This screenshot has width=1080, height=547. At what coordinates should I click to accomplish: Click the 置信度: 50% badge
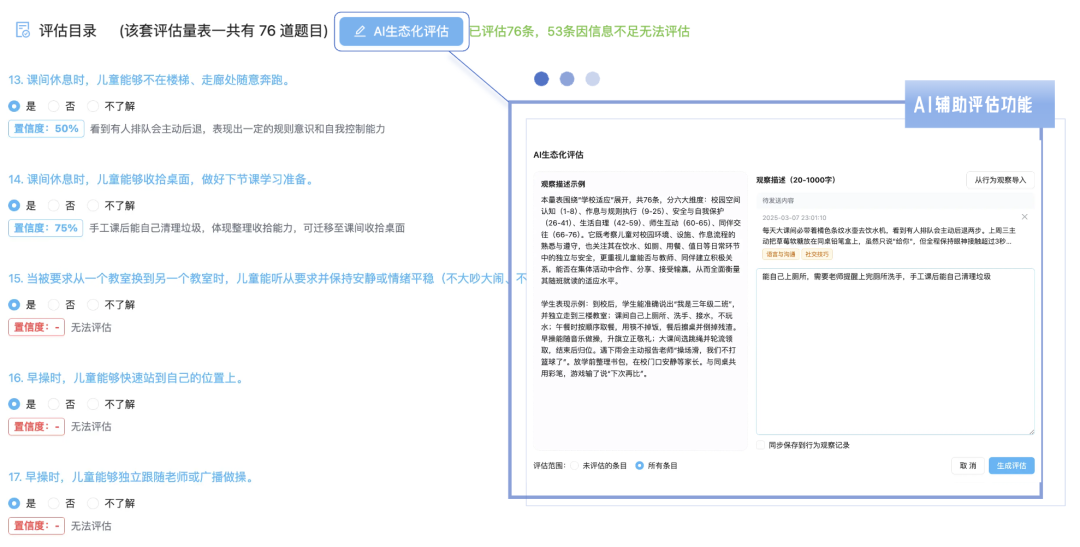[46, 129]
